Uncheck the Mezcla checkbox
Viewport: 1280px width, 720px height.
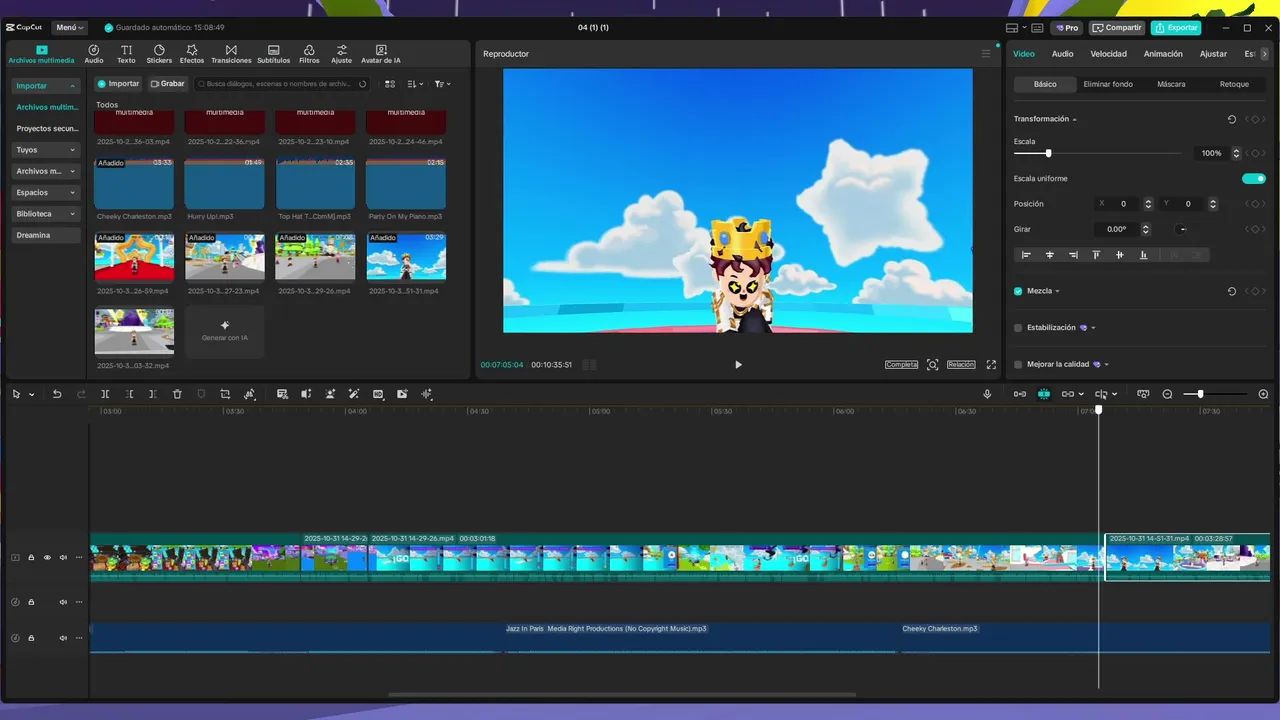click(1018, 291)
